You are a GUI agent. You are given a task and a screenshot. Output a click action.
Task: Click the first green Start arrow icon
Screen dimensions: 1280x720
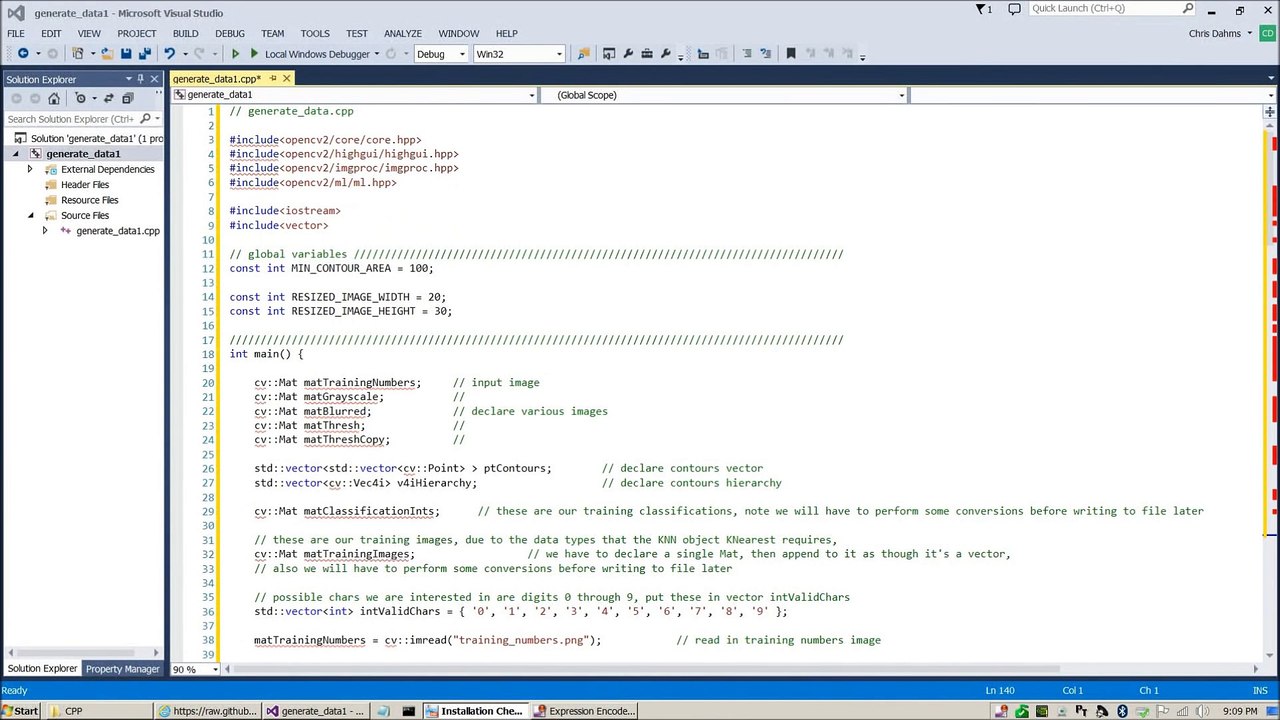pyautogui.click(x=235, y=54)
